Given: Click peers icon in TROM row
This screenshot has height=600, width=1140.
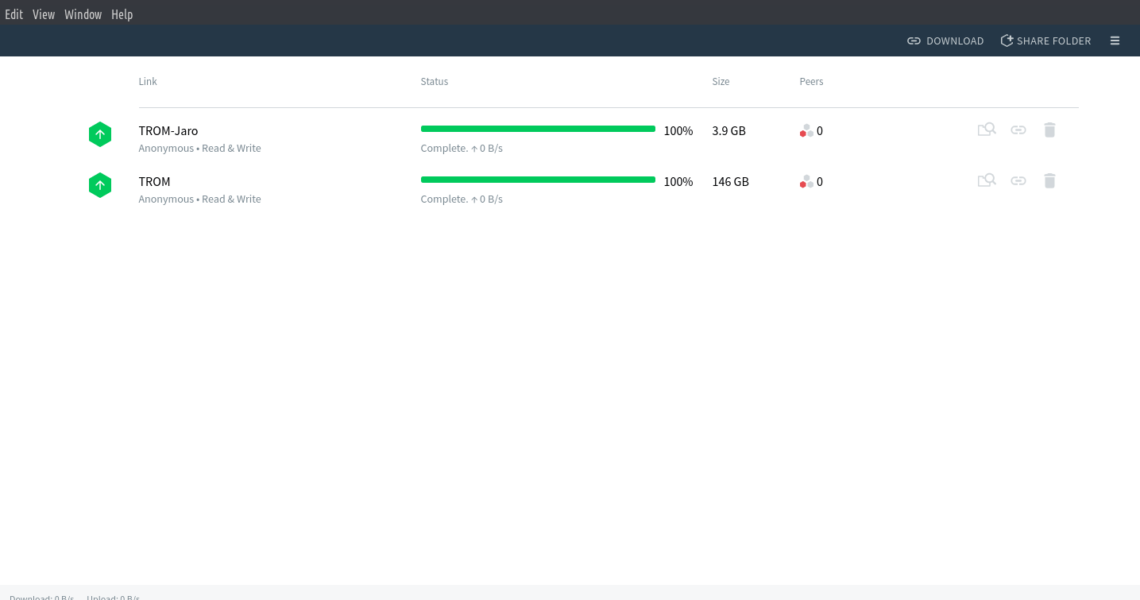Looking at the screenshot, I should click(x=806, y=182).
